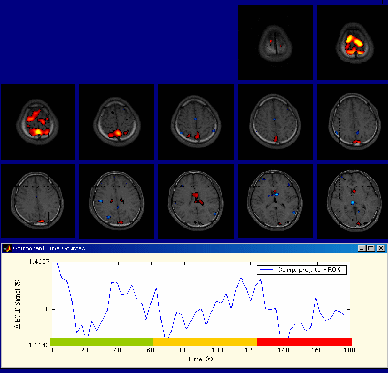View the bottom-row slice with large central red cluster
The image size is (388, 373).
coord(195,201)
